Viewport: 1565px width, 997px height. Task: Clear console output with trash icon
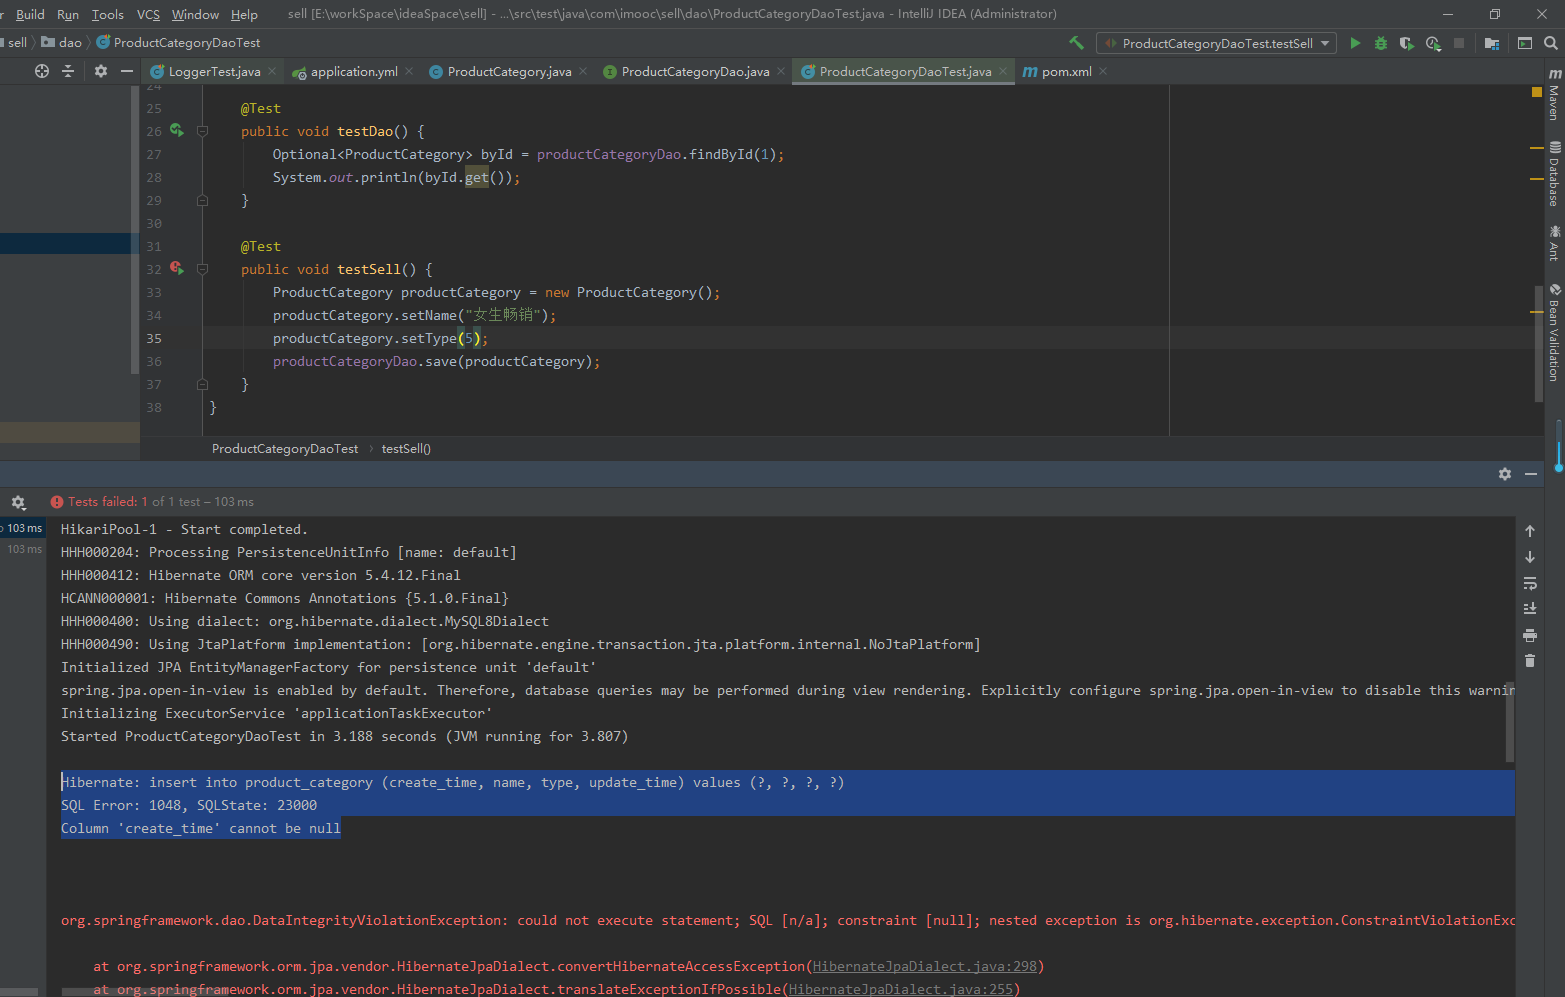(1530, 660)
